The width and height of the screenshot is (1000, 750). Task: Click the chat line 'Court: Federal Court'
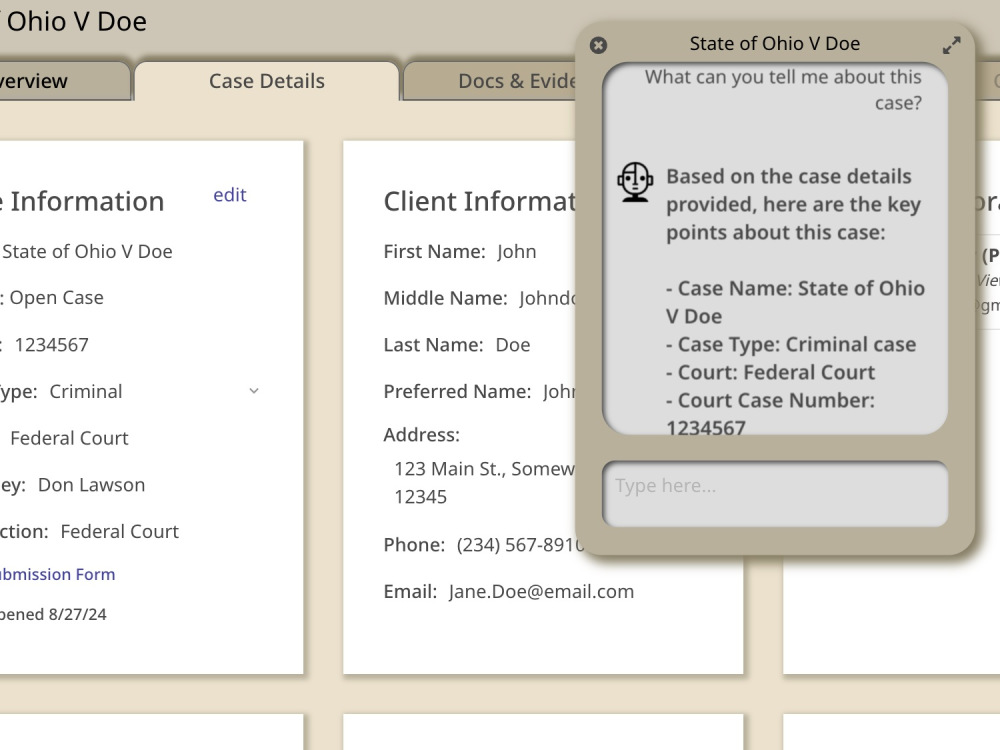pyautogui.click(x=770, y=372)
